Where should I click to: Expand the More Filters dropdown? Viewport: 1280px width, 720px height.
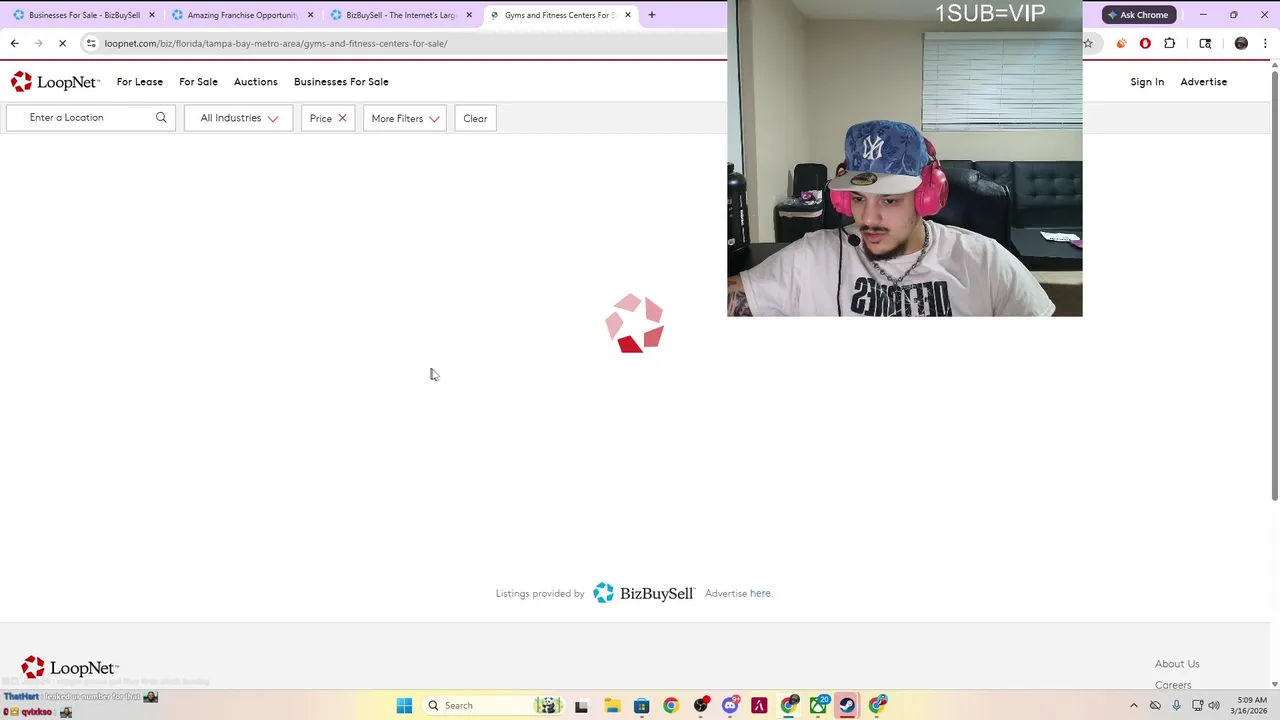[x=405, y=118]
